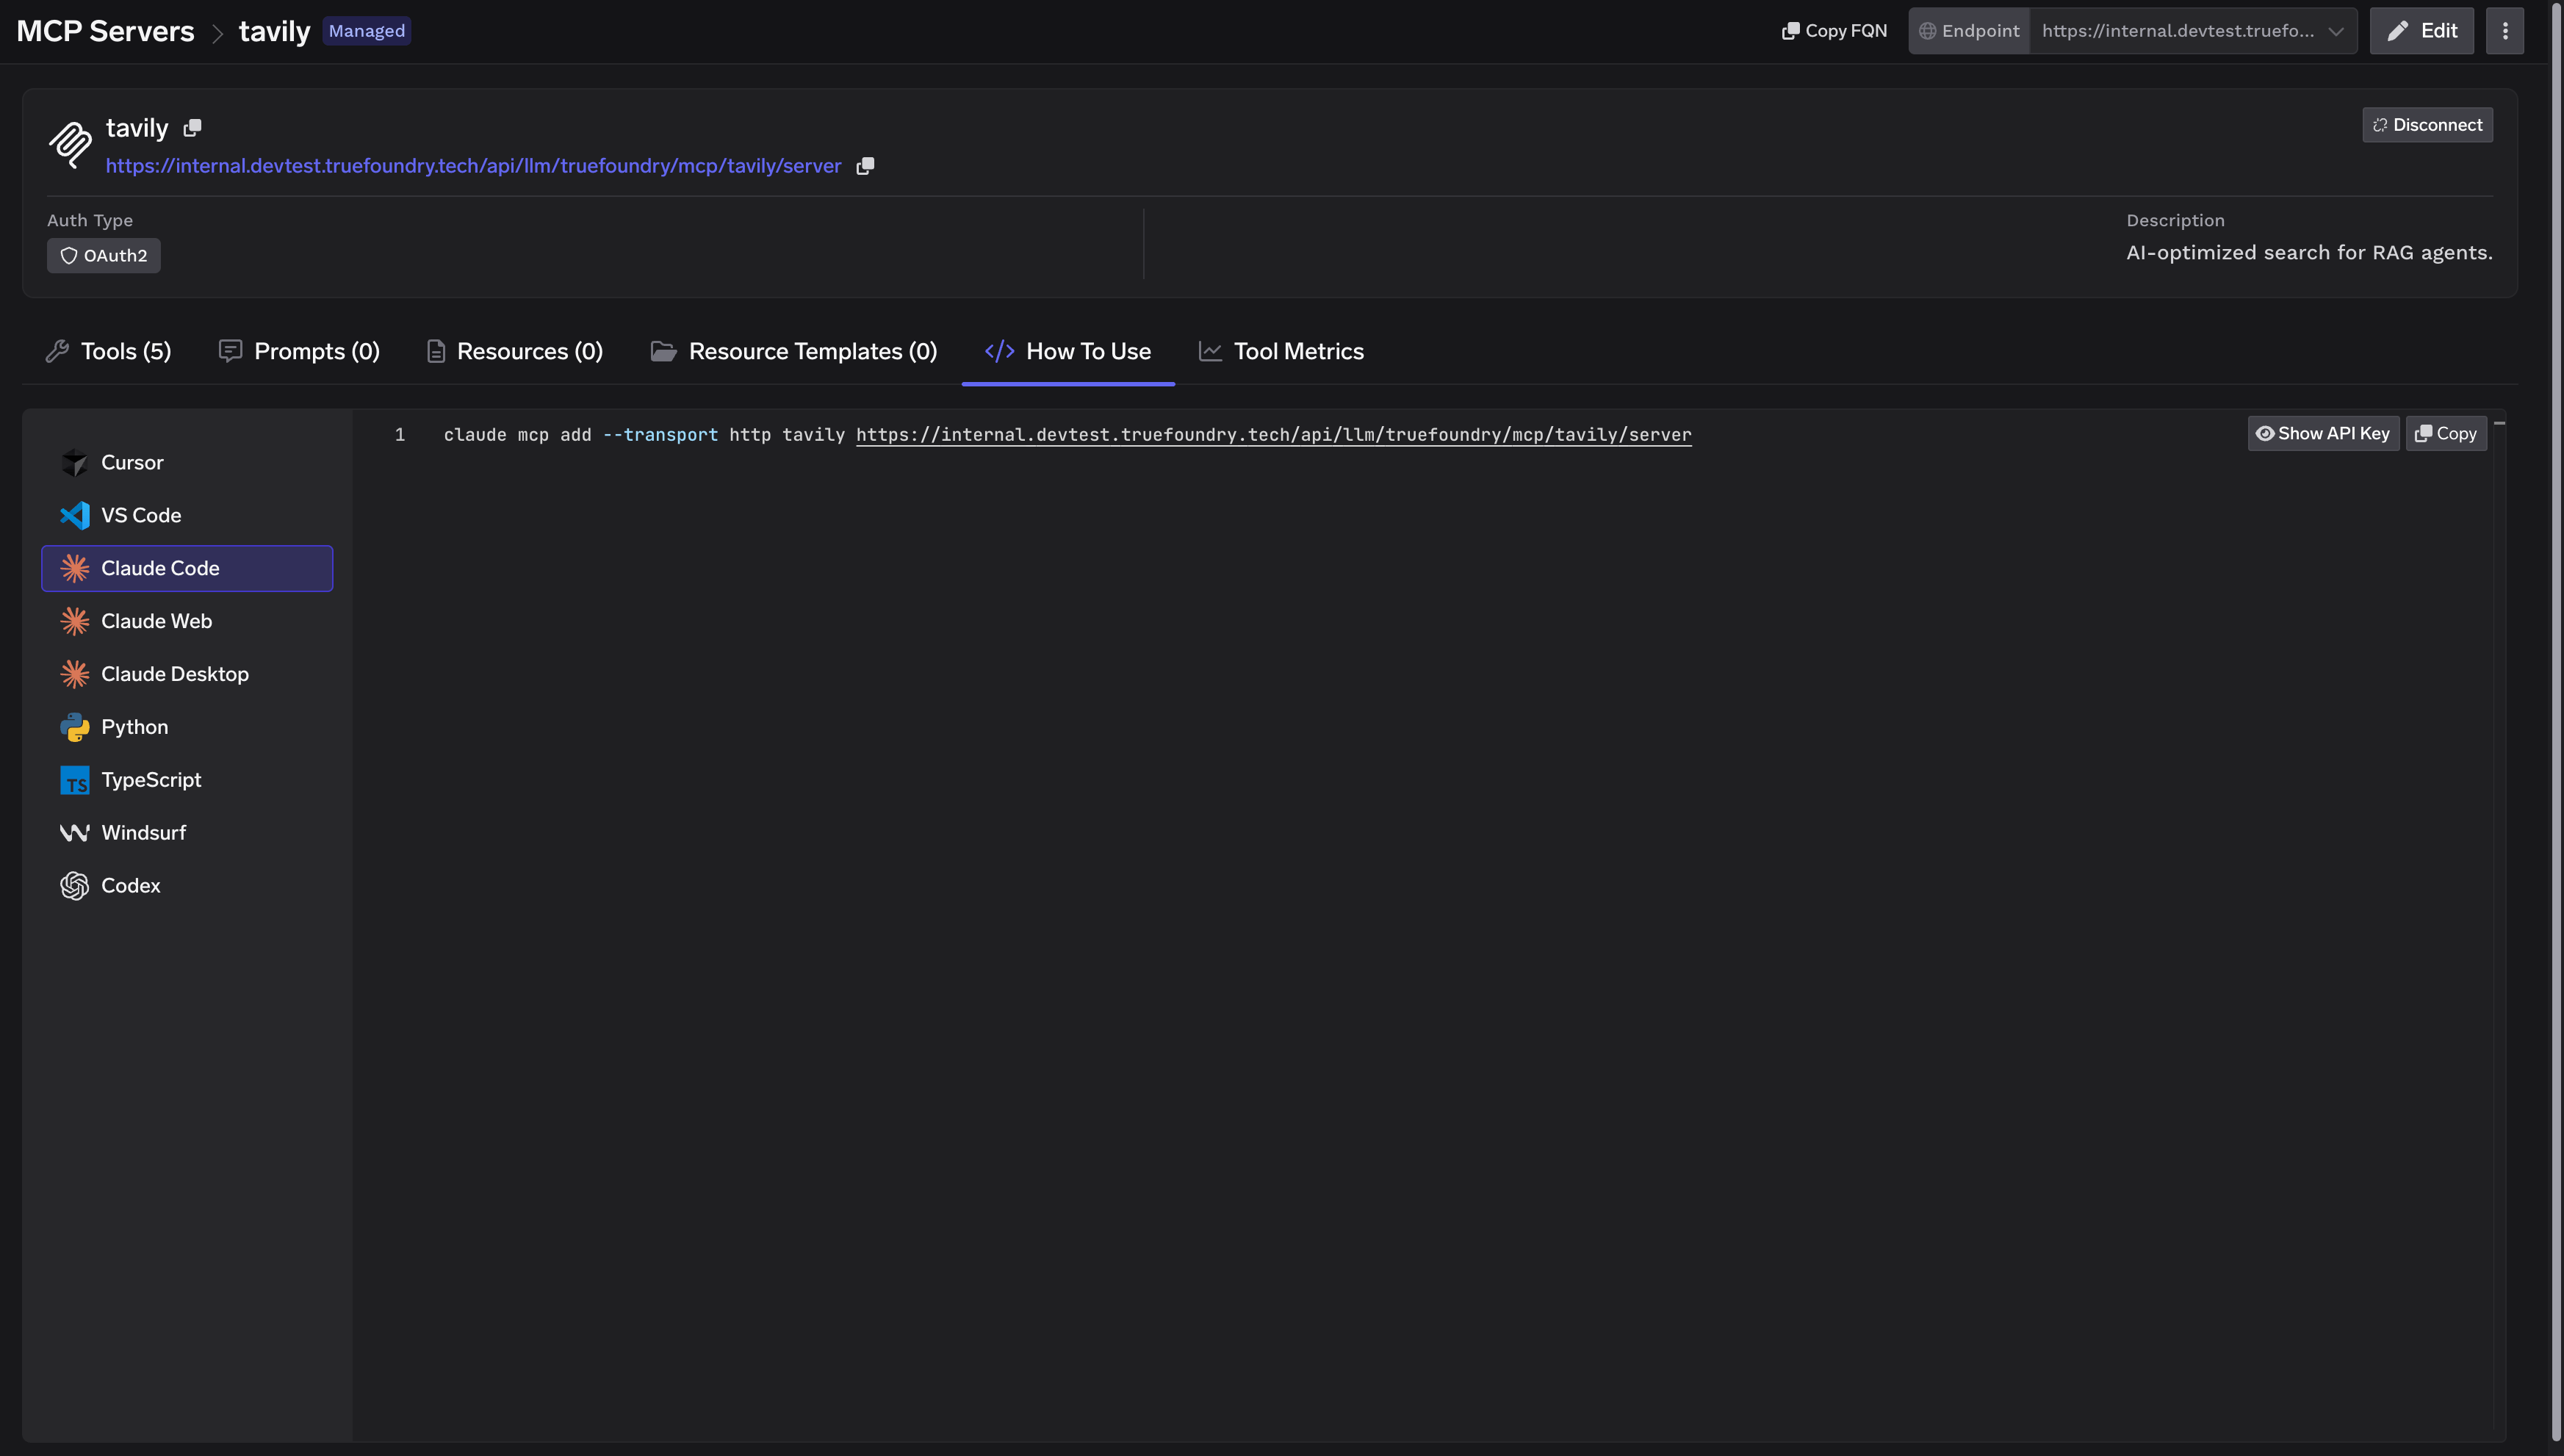Click the Python logo icon

[74, 727]
